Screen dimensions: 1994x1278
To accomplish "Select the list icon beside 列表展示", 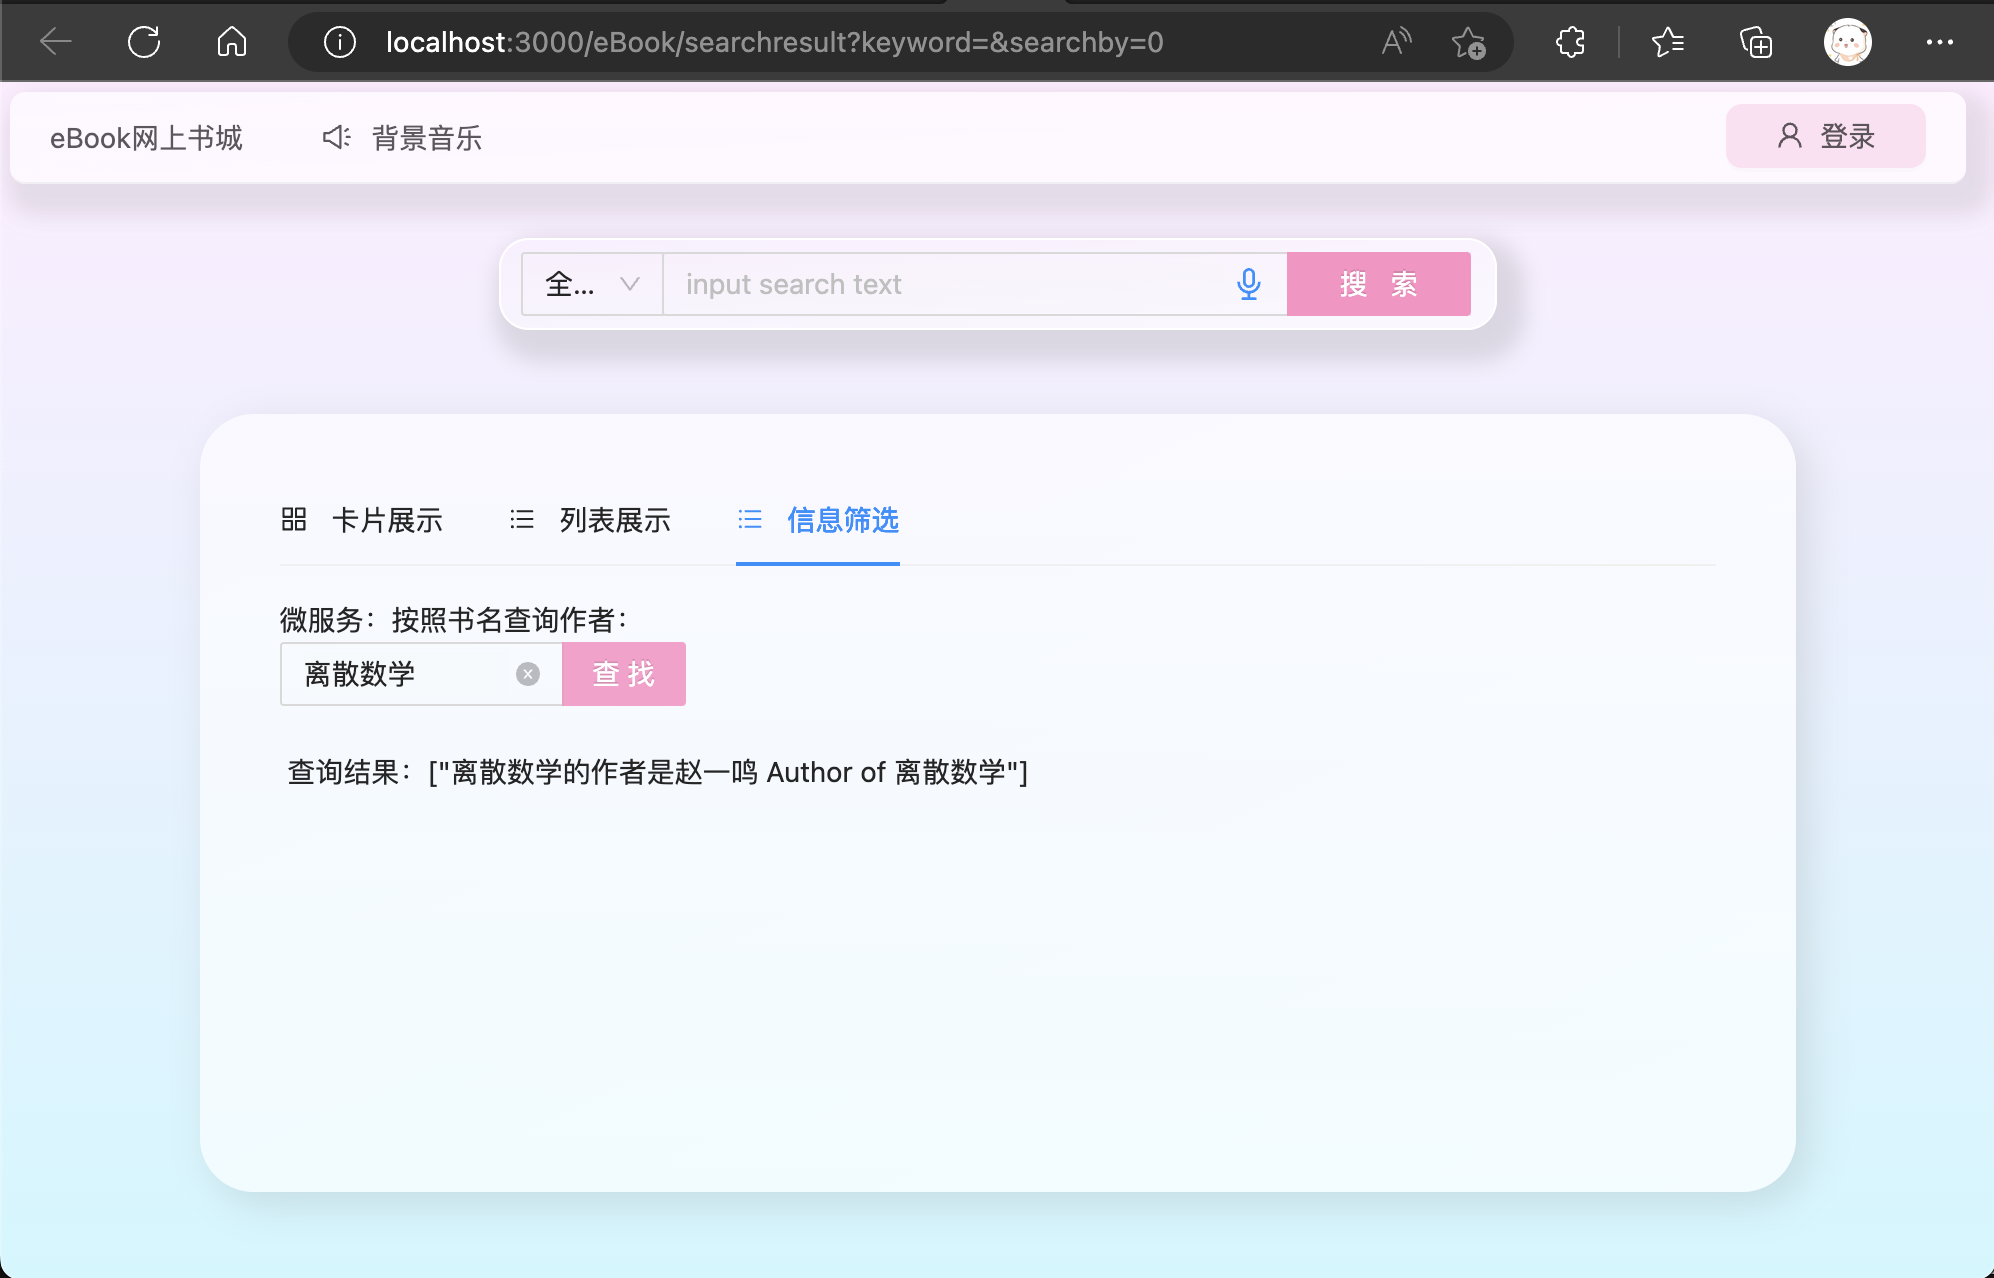I will 522,519.
